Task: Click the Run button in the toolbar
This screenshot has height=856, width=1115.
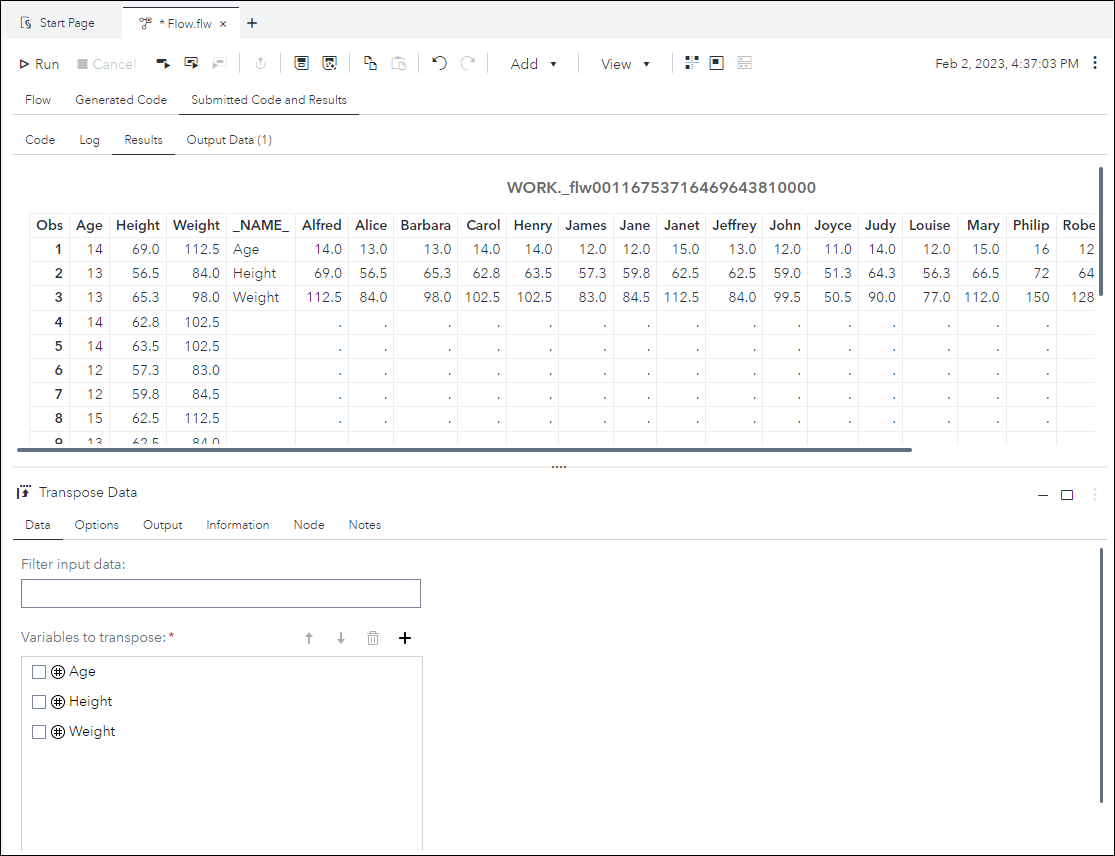Action: pyautogui.click(x=39, y=64)
